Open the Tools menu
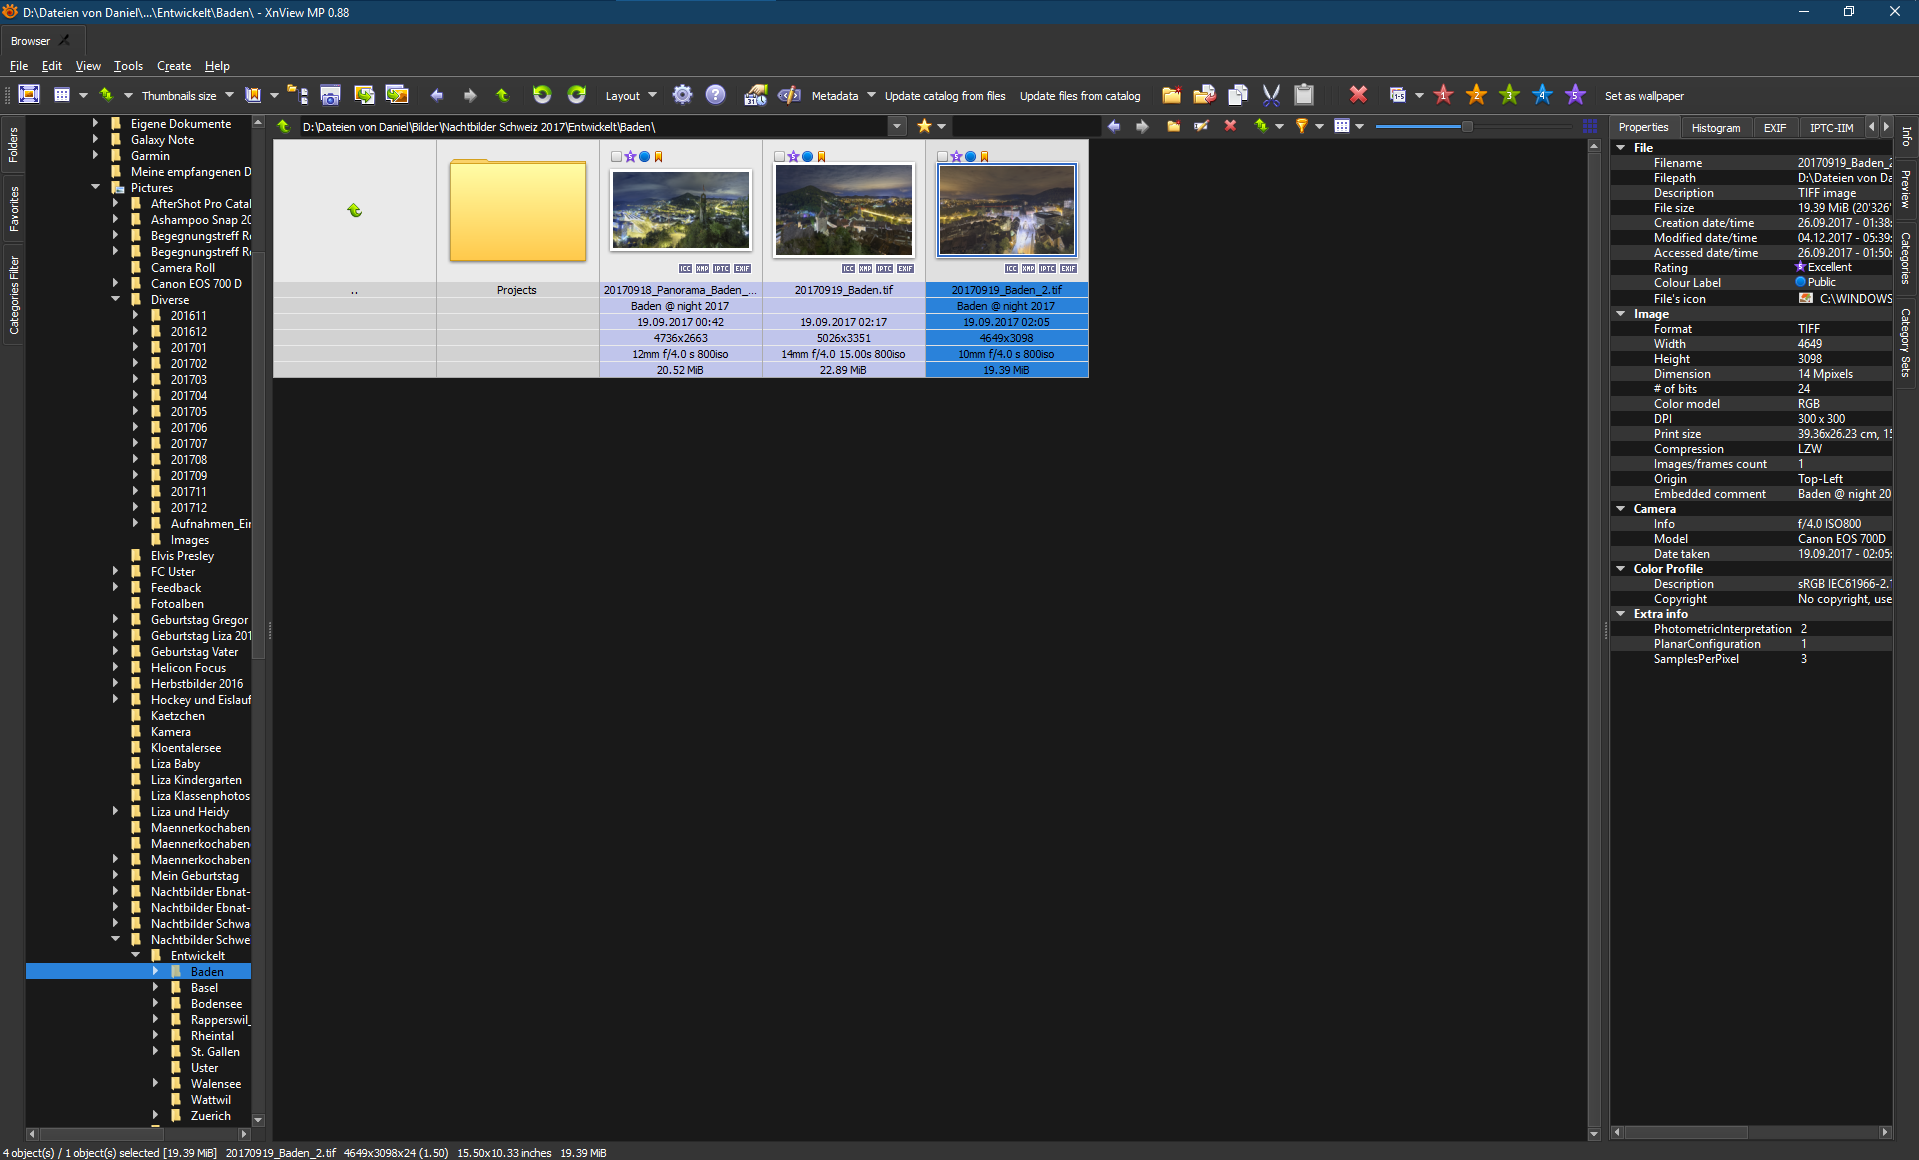The image size is (1919, 1160). [128, 66]
